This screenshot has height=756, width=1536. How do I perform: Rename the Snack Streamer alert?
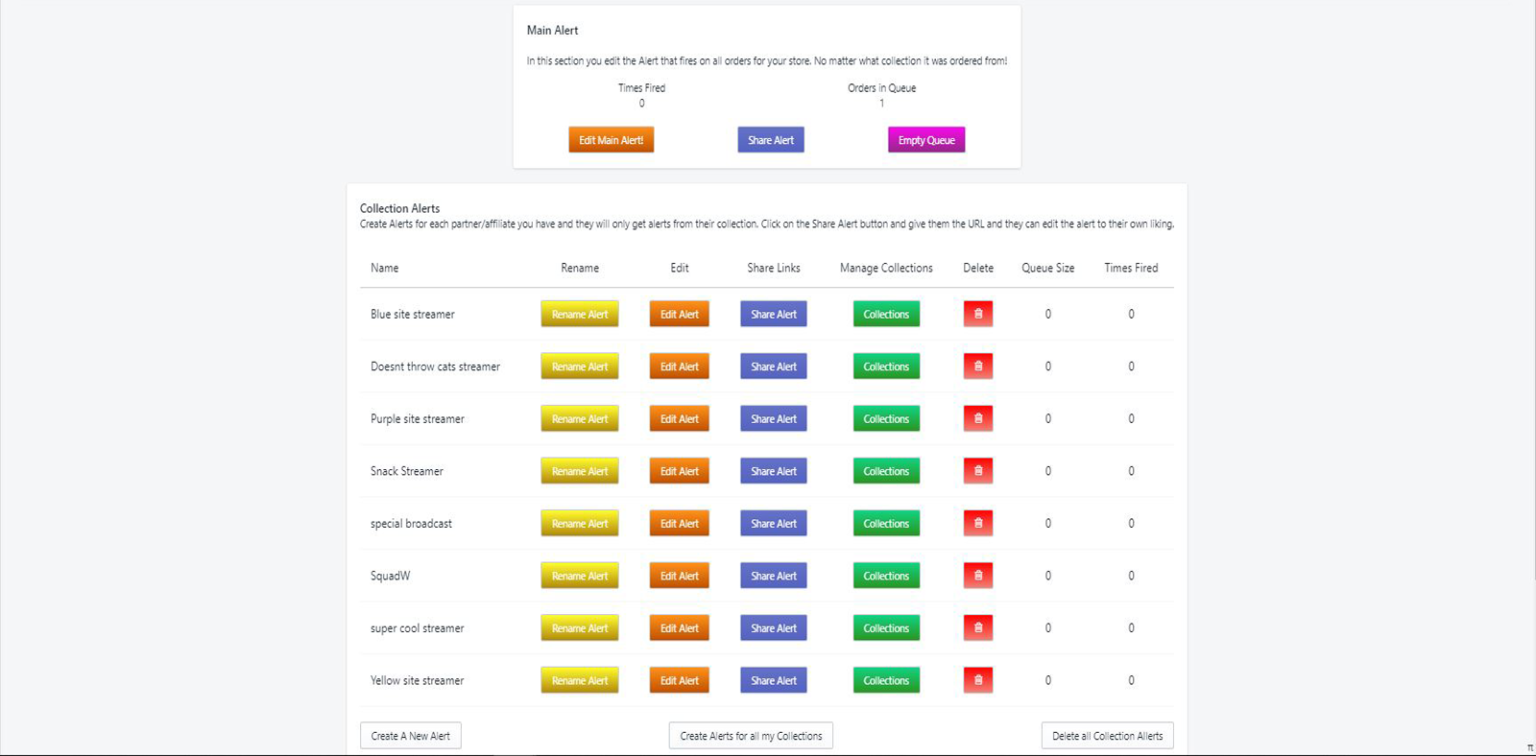(x=580, y=471)
